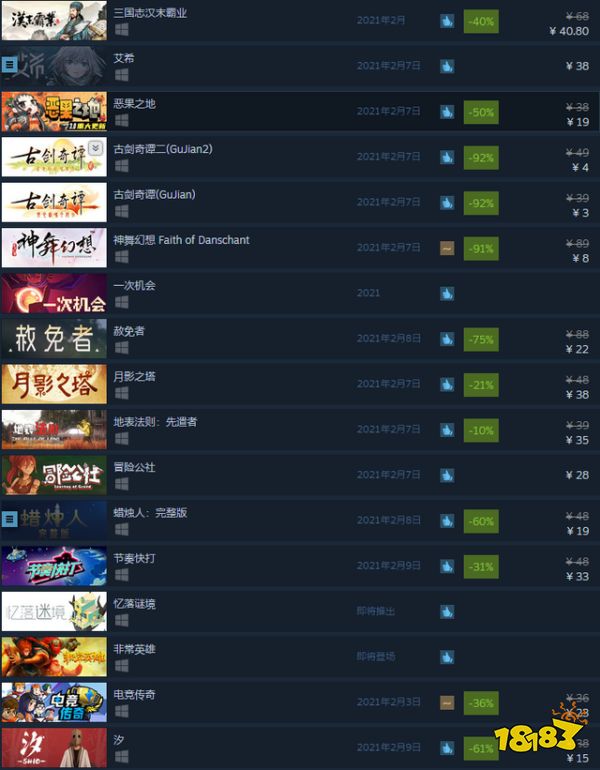This screenshot has width=600, height=770.
Task: Click the thumbs-up review icon for 一次机会
Action: pos(447,294)
